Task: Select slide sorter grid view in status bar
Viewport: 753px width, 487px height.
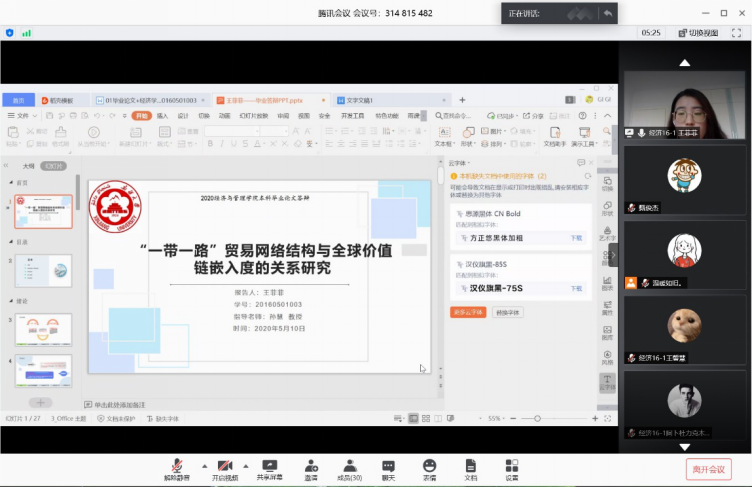Action: [x=425, y=418]
